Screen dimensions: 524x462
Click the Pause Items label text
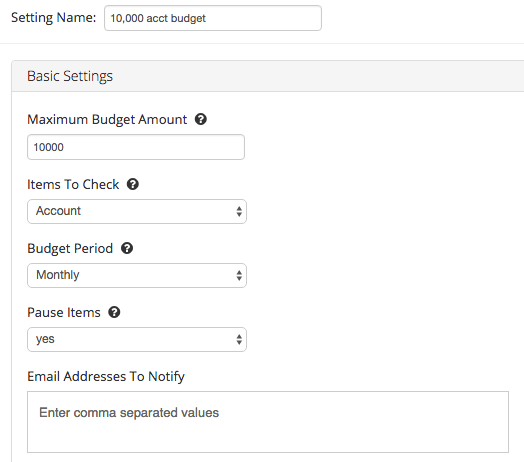point(64,313)
